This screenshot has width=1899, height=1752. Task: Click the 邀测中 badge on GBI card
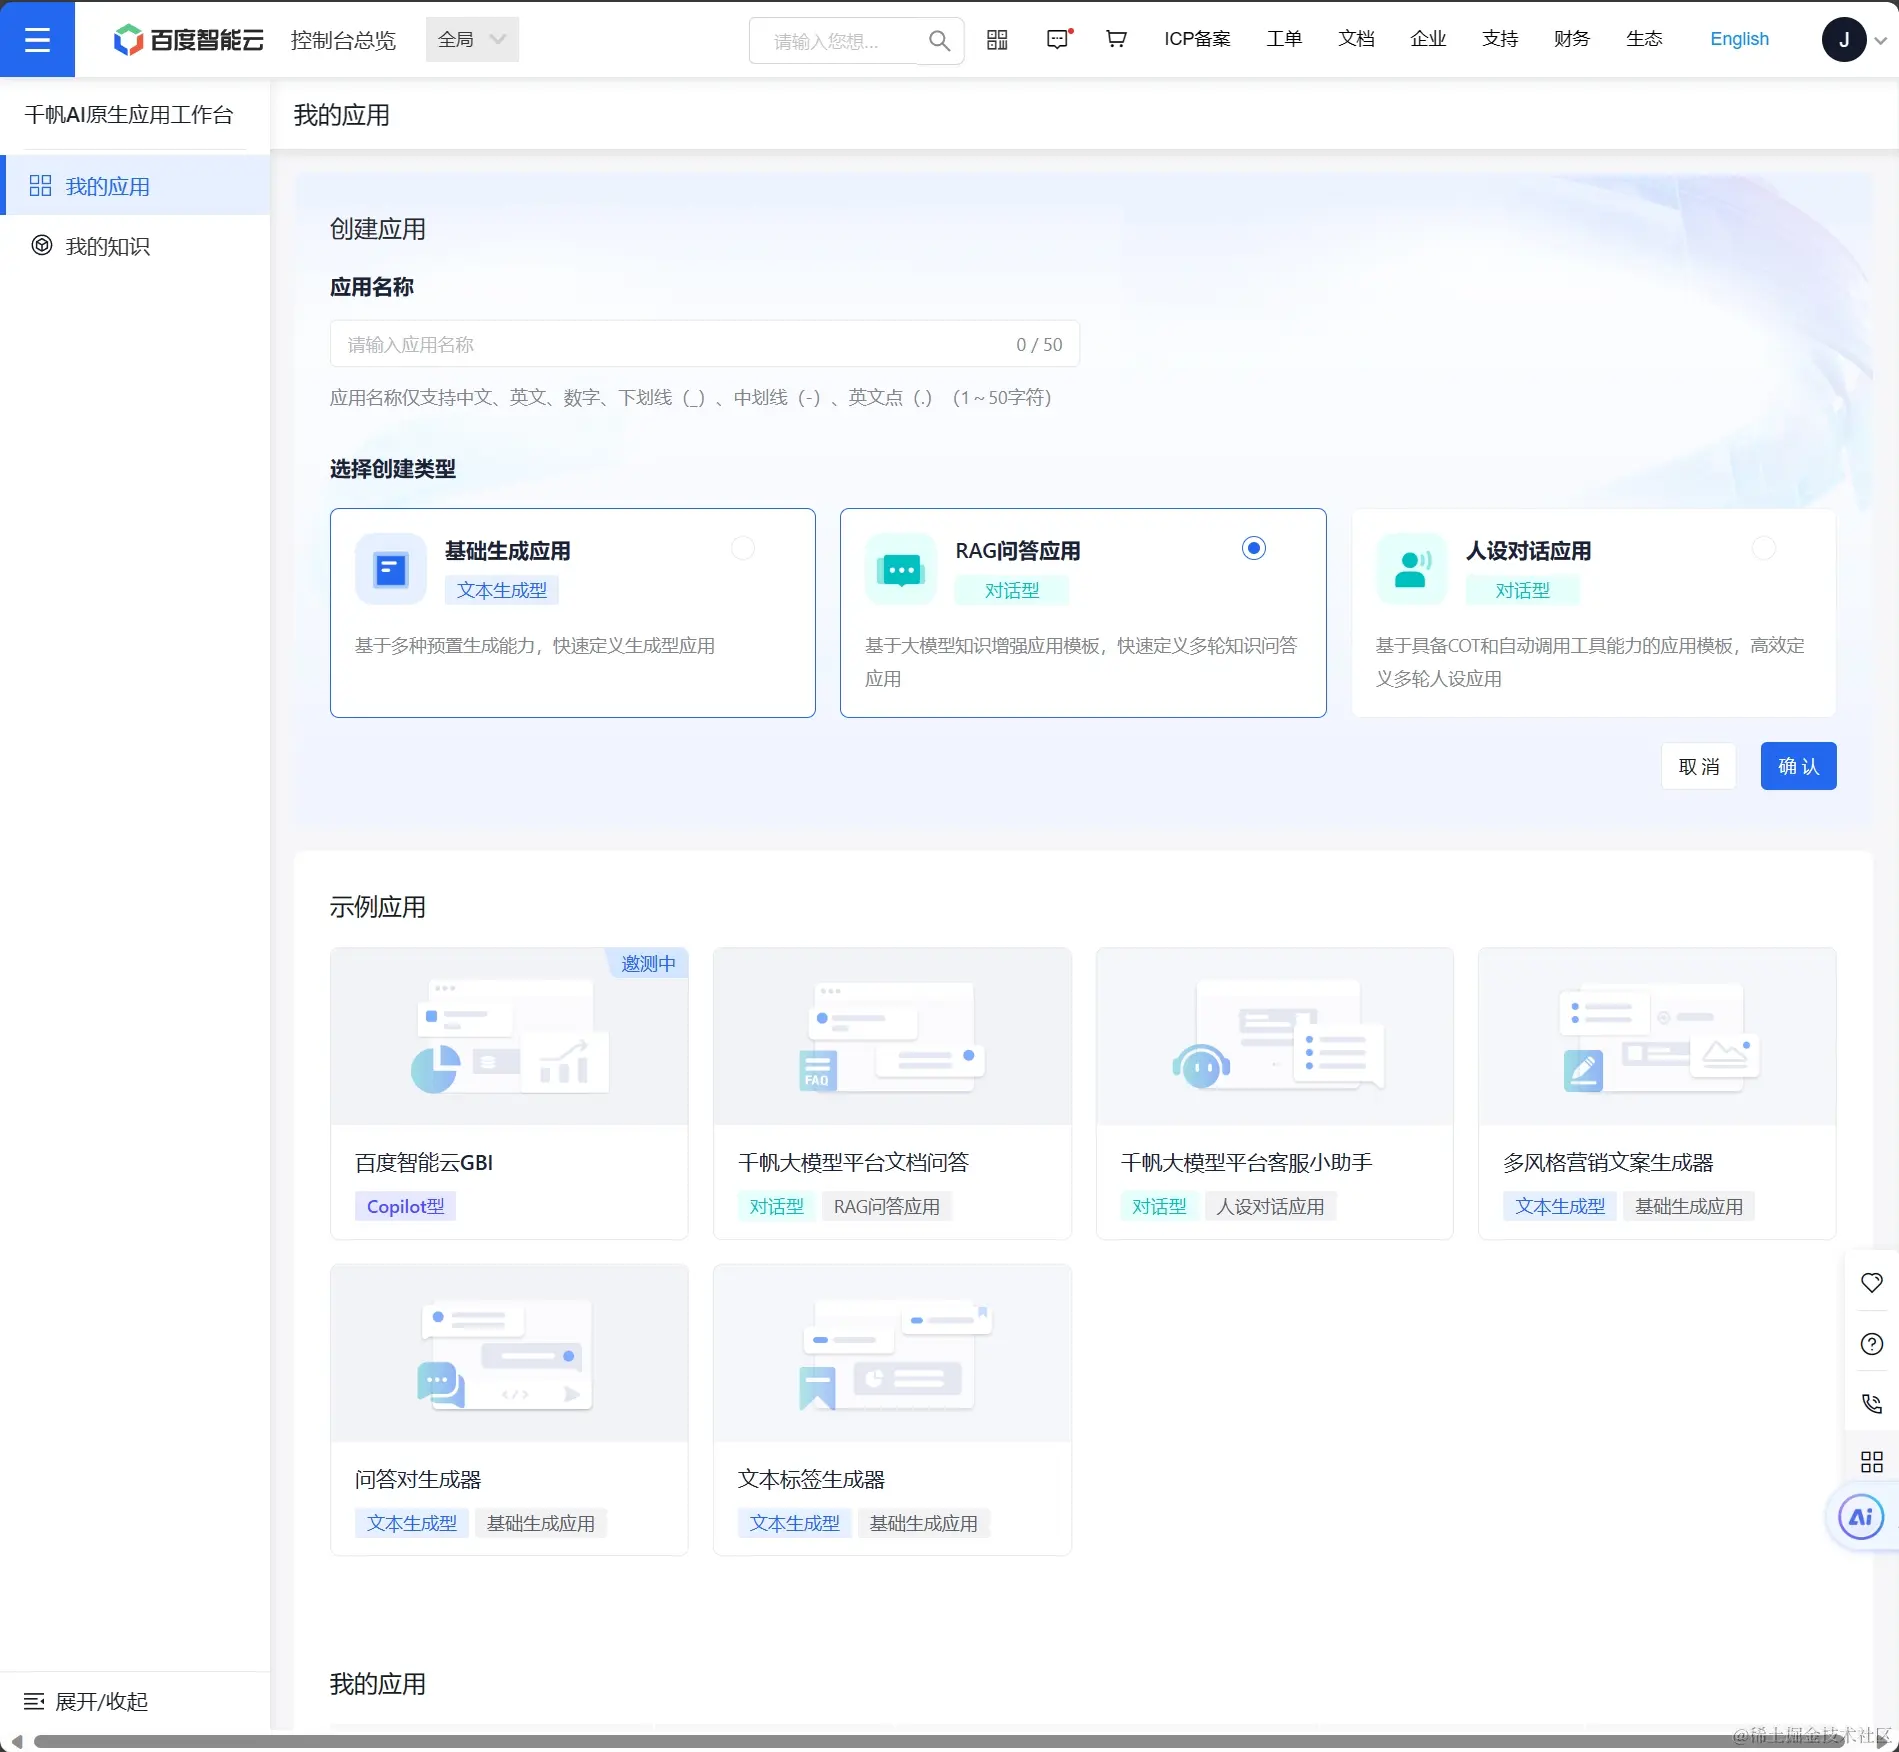[648, 963]
